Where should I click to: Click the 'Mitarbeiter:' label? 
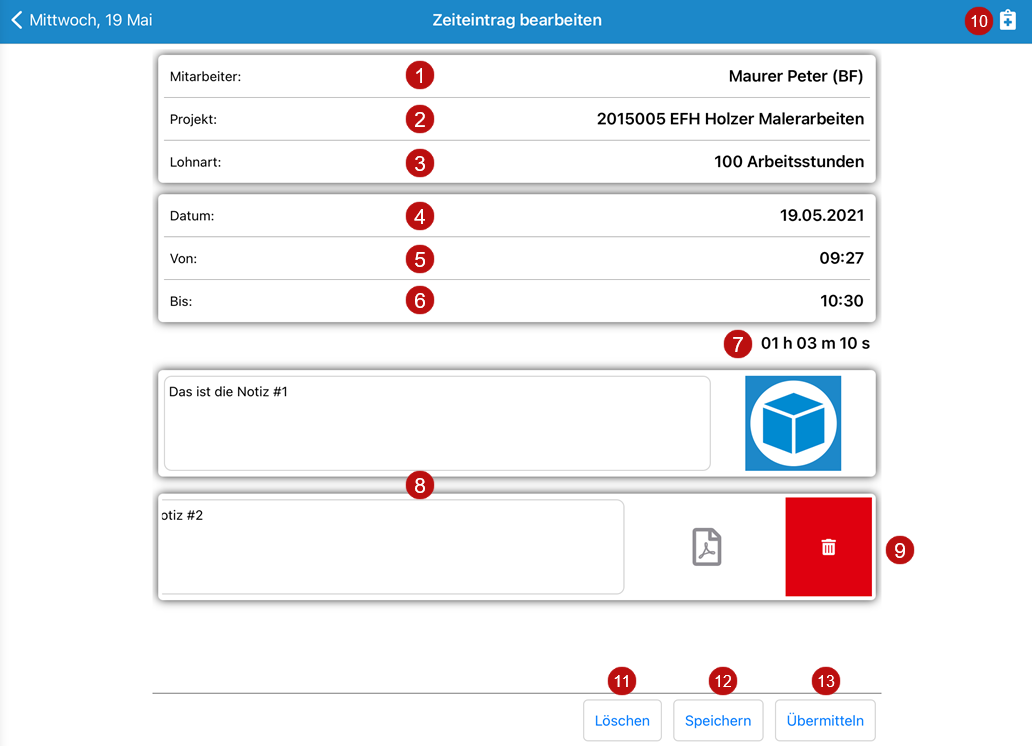pos(205,76)
